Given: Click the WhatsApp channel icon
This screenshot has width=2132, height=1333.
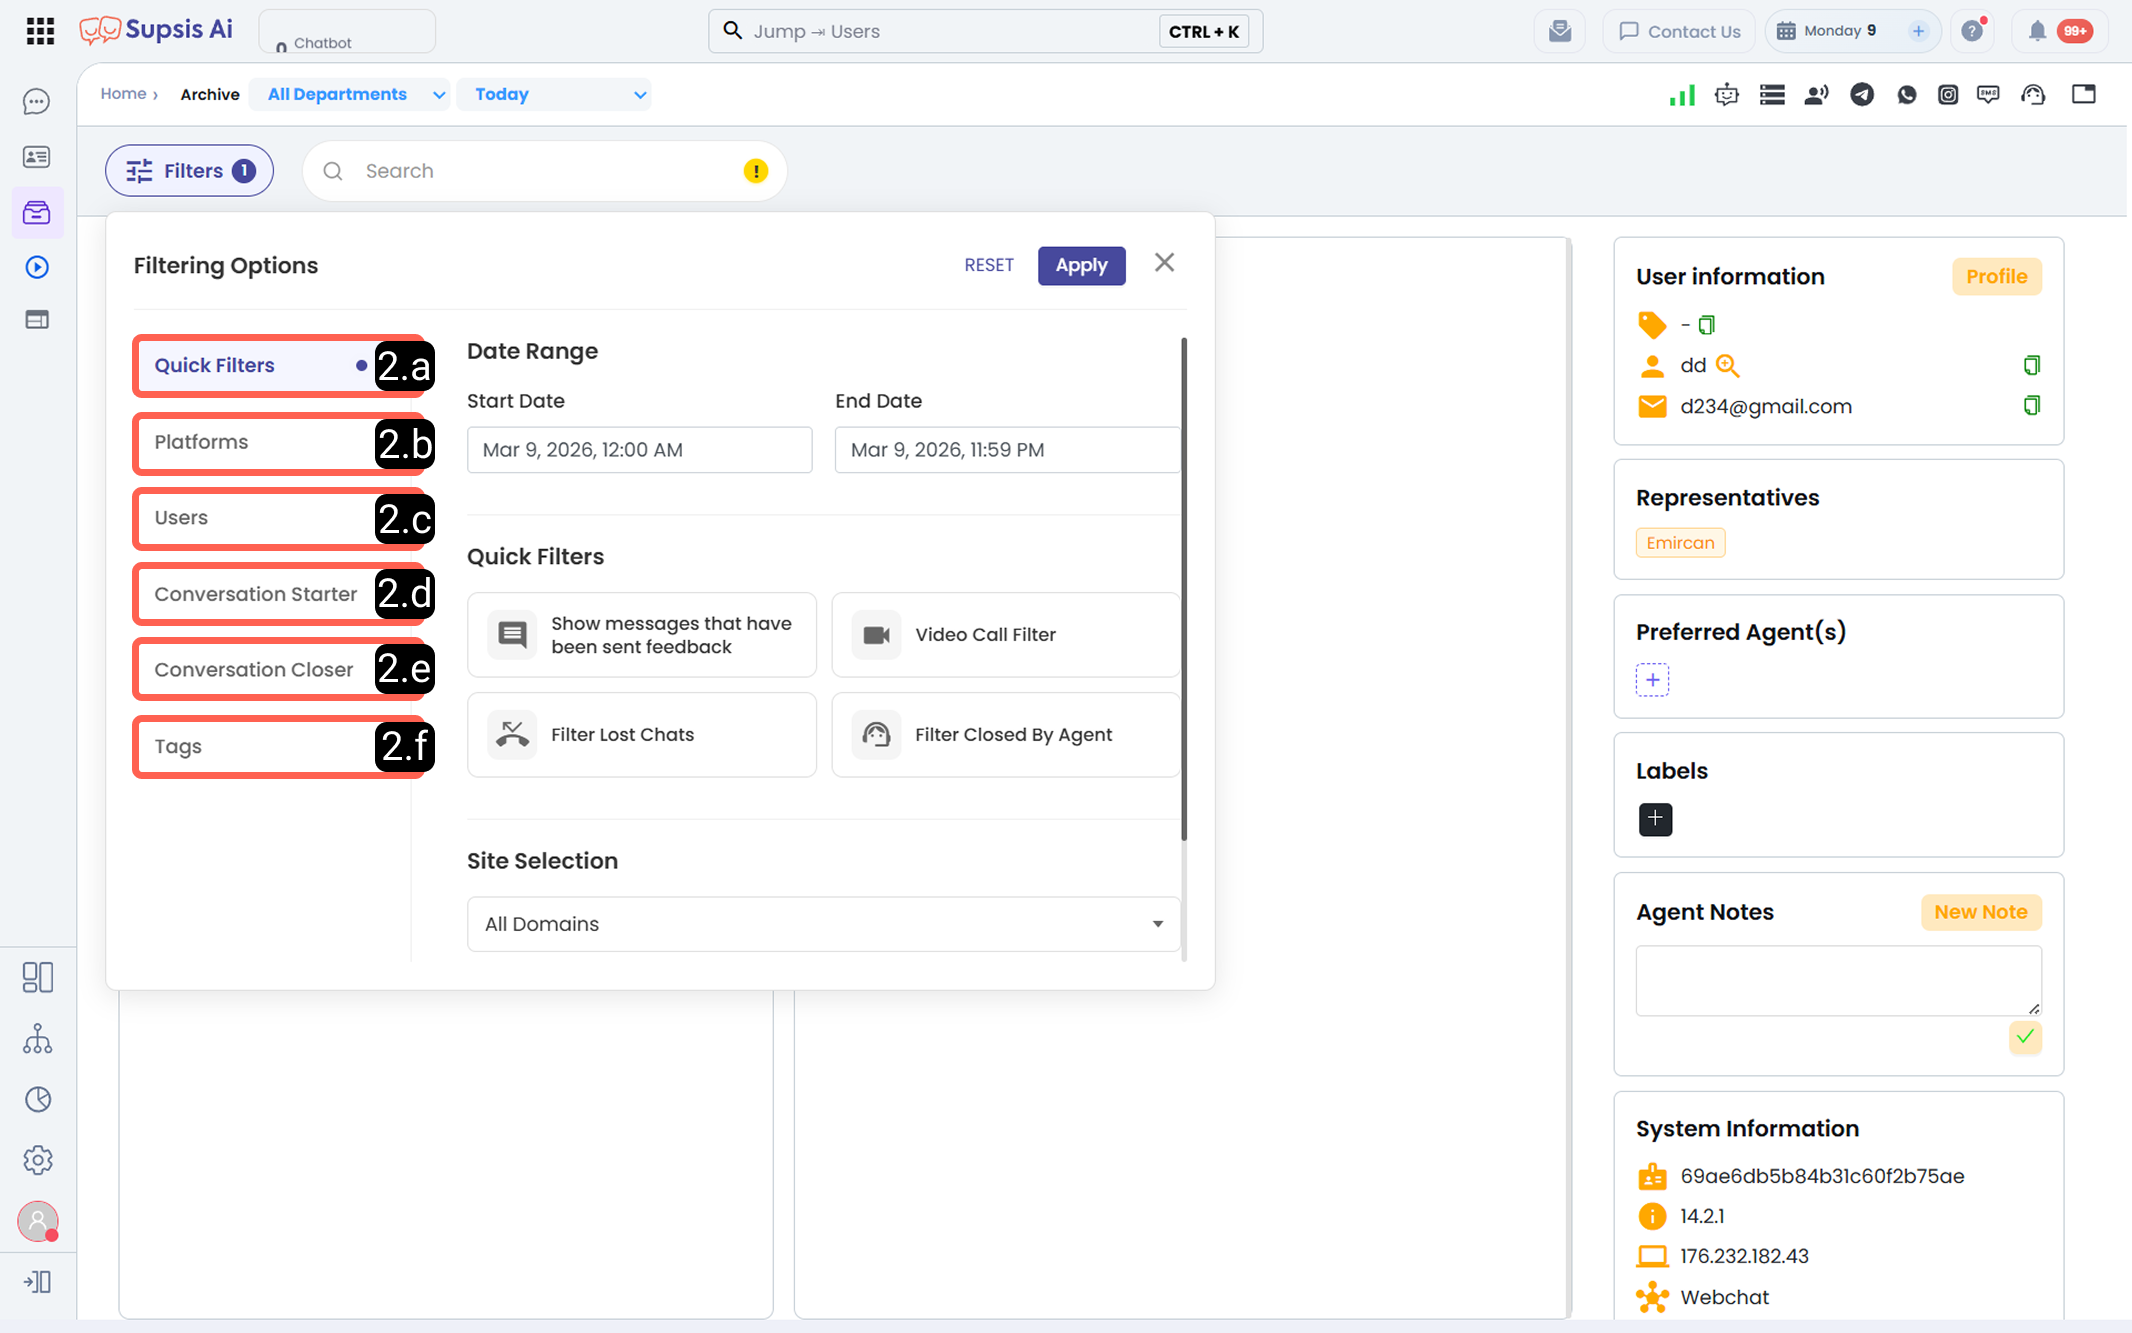Looking at the screenshot, I should (1907, 95).
